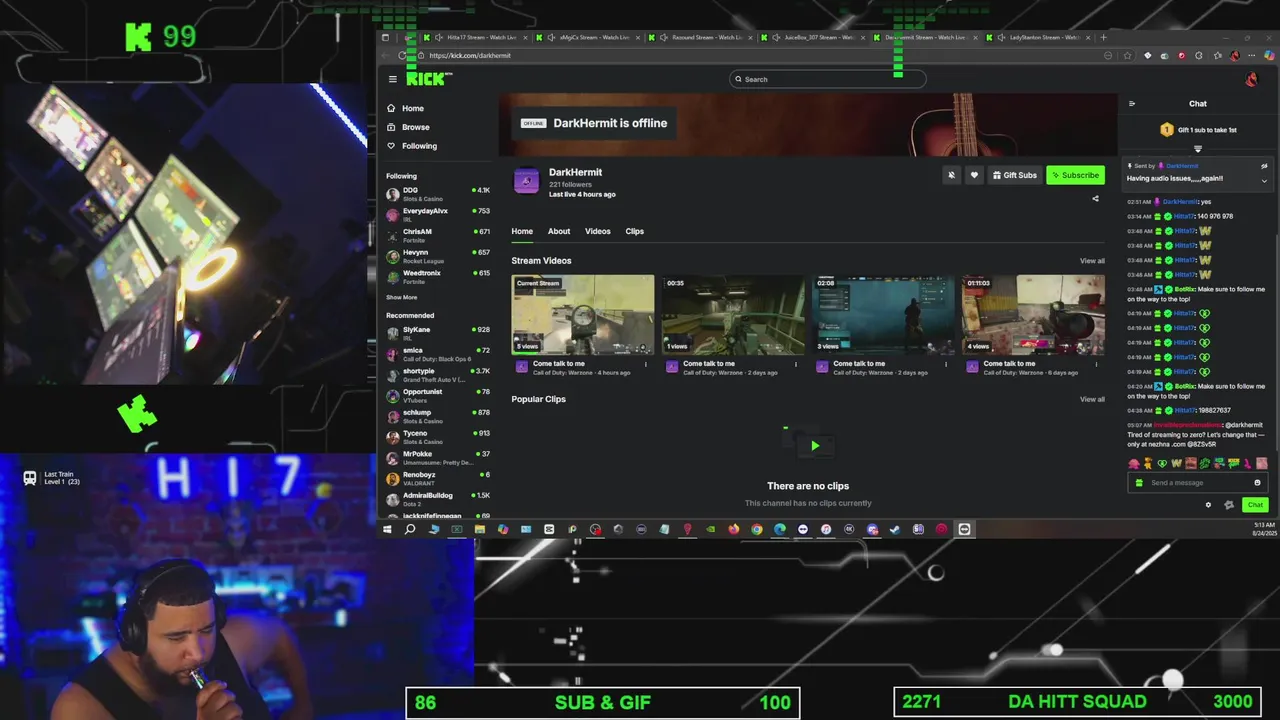Open the chat emoji picker
This screenshot has height=720, width=1280.
1257,483
